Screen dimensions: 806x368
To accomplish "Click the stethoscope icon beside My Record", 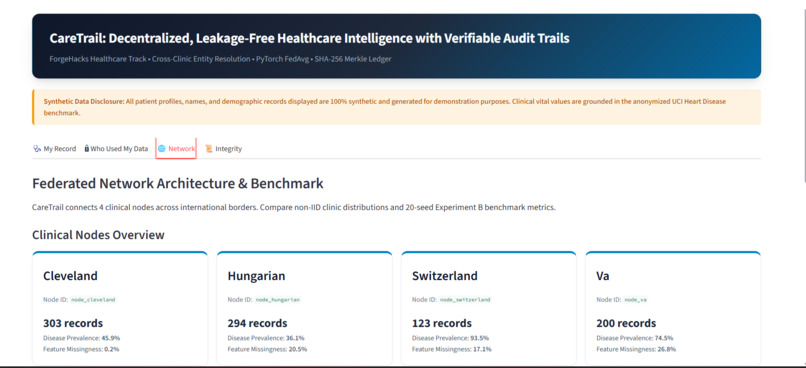I will (x=36, y=149).
